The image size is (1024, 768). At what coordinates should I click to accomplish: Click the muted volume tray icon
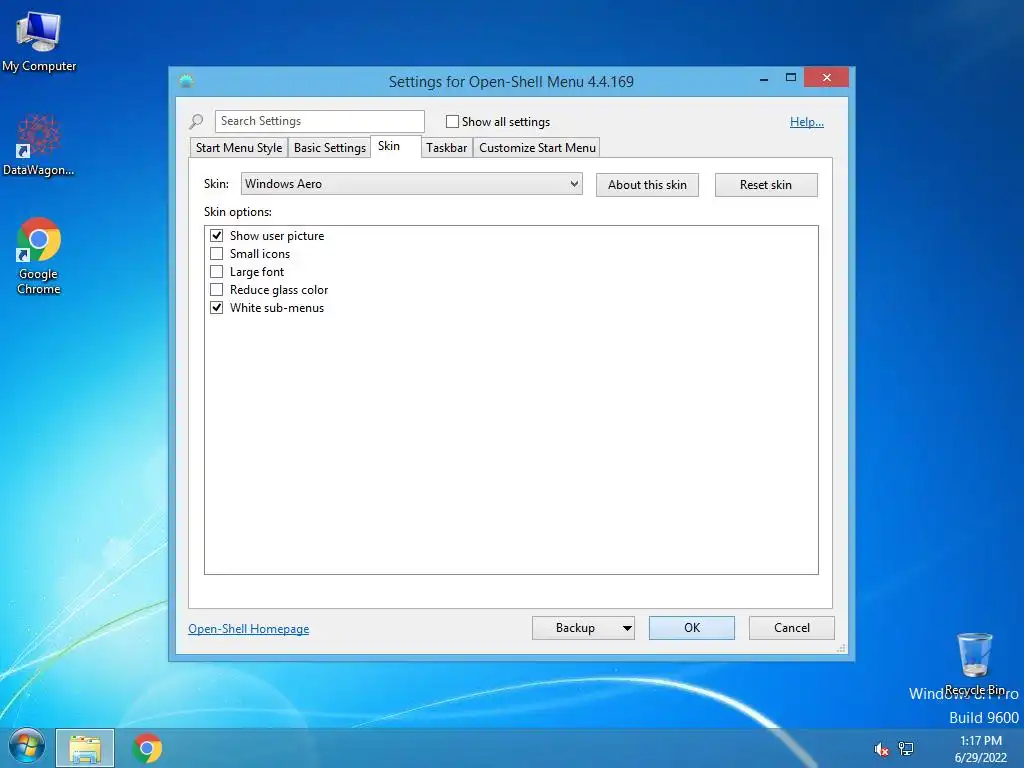tap(881, 749)
